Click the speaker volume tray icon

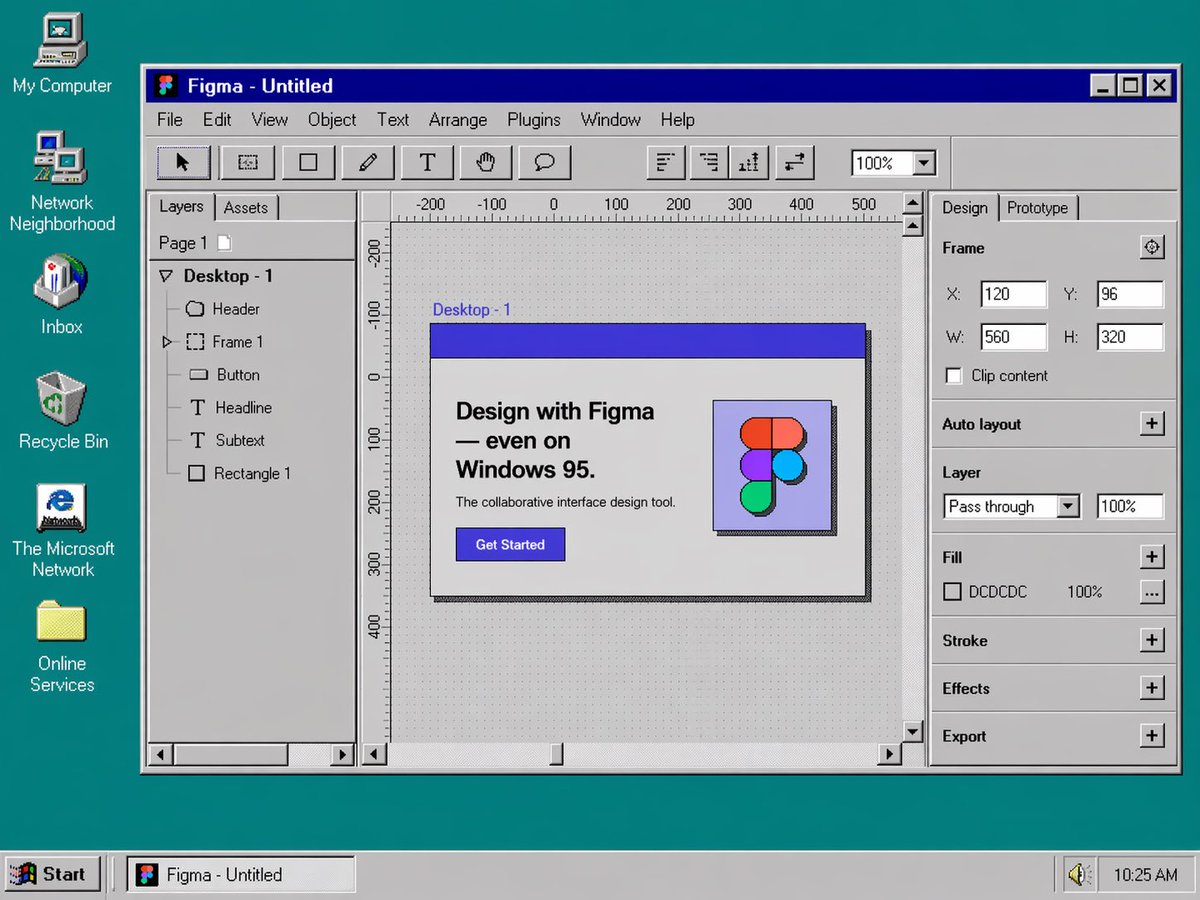[1078, 875]
